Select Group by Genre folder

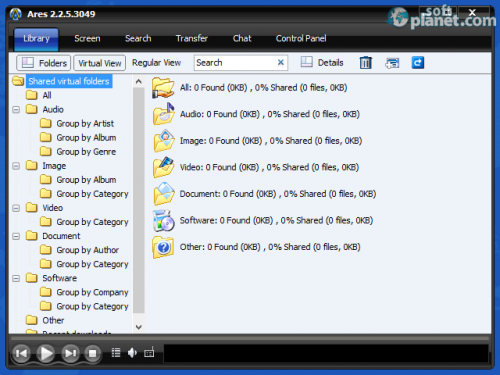[x=86, y=152]
